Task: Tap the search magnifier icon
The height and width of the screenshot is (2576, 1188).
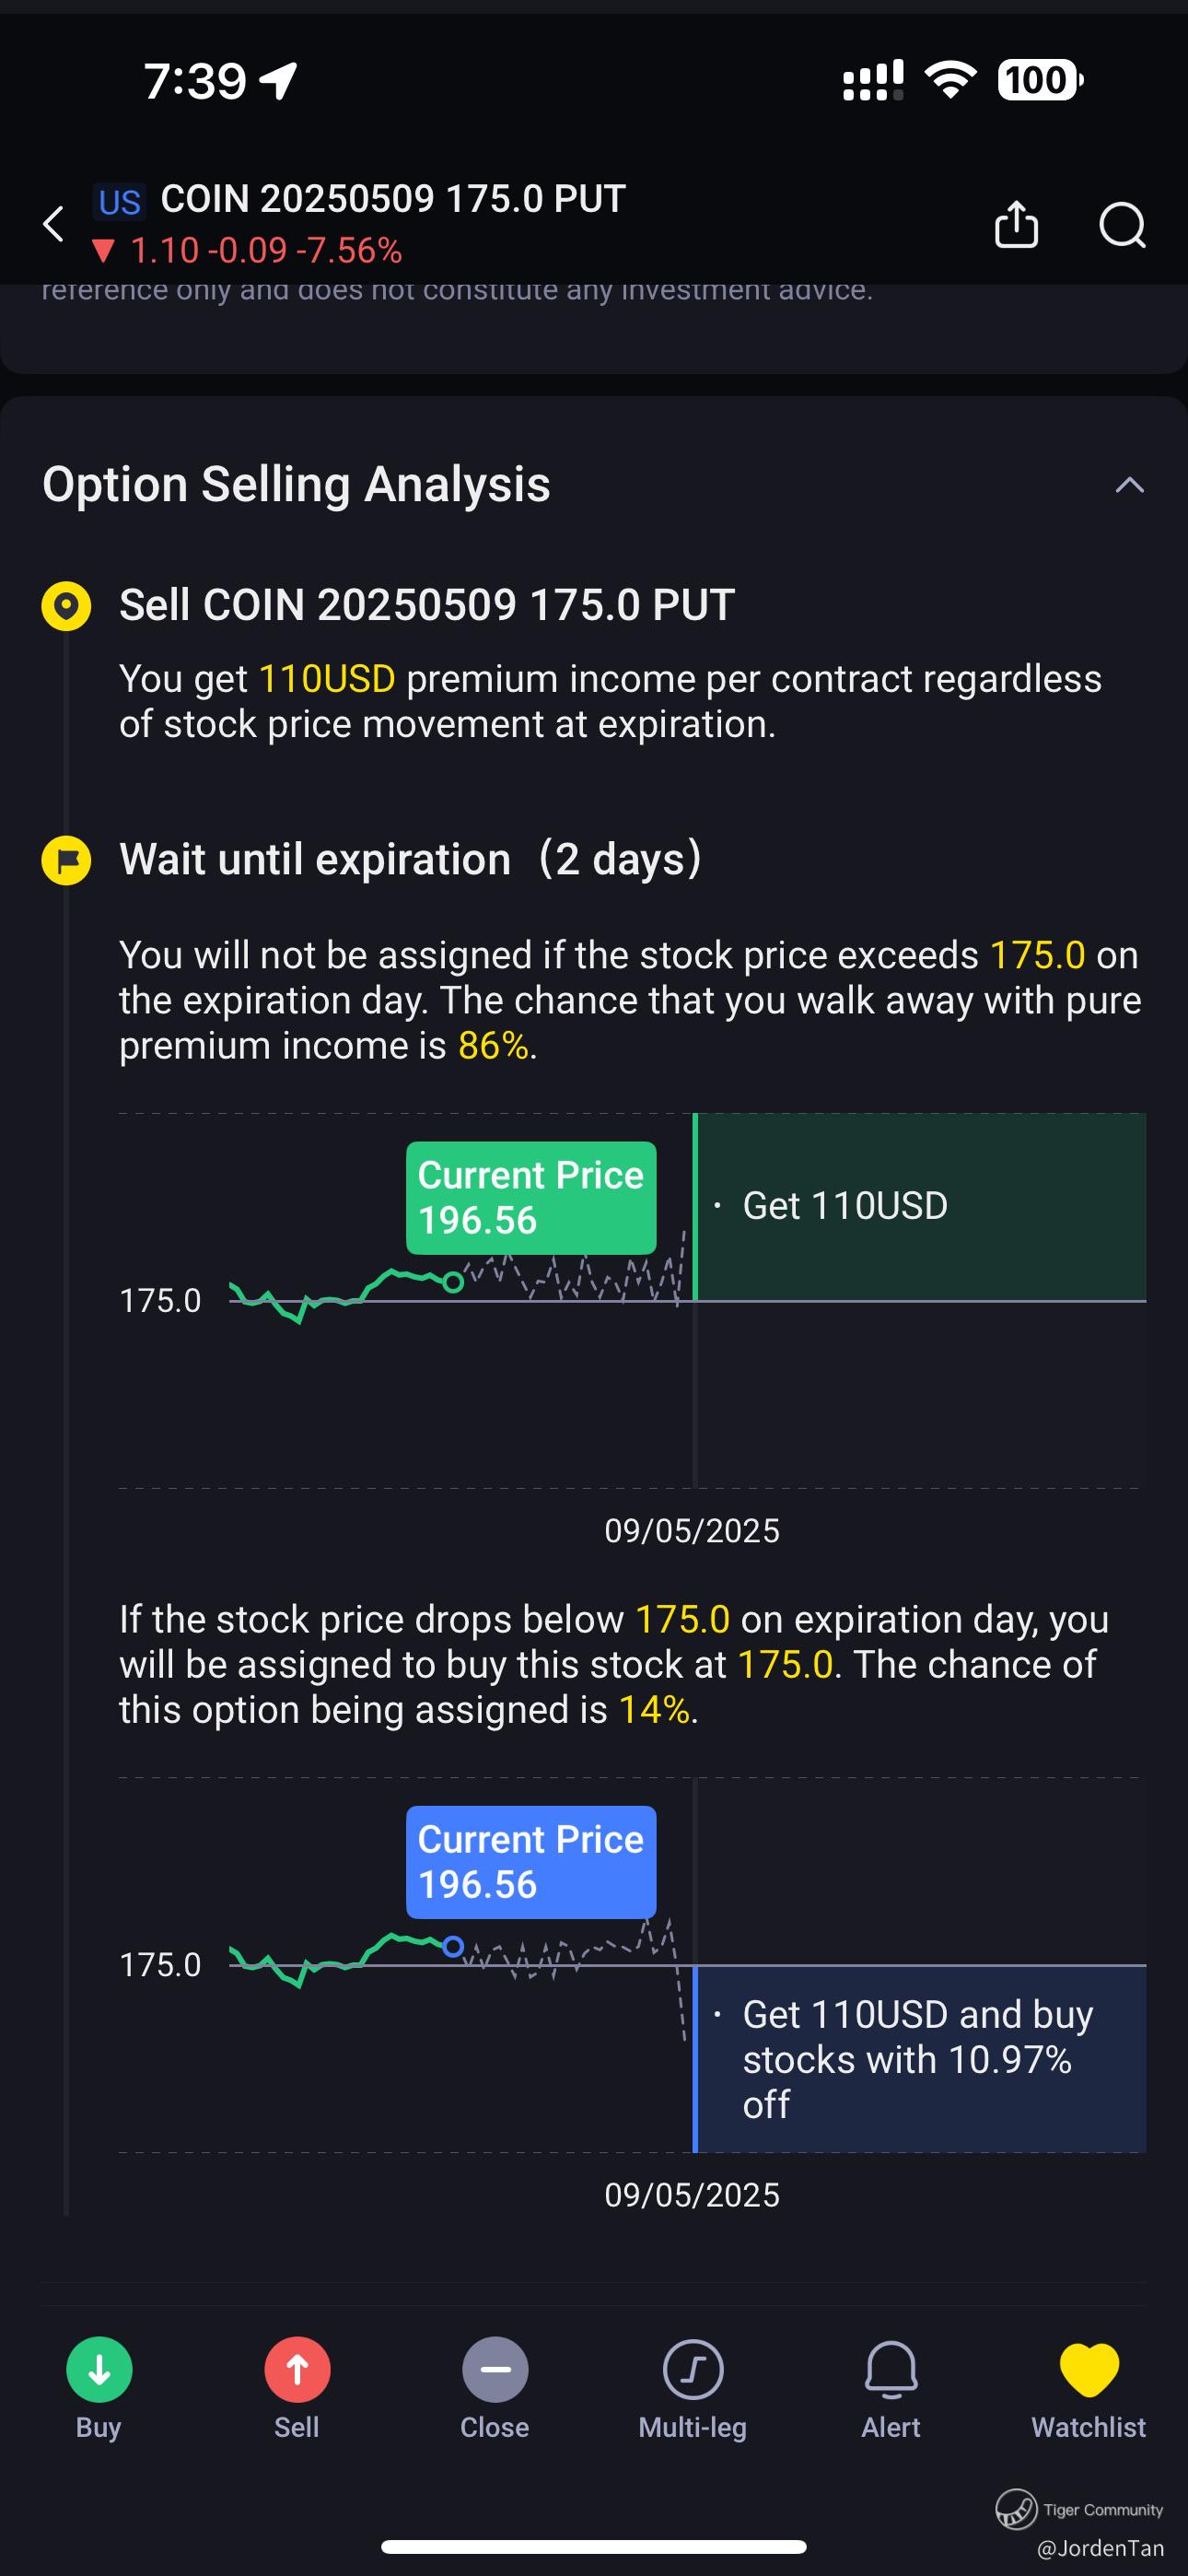Action: coord(1122,224)
